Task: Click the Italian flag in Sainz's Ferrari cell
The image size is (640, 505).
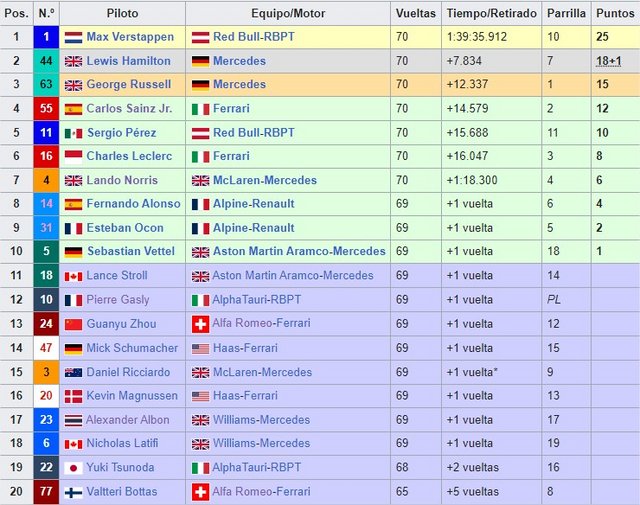Action: tap(200, 109)
